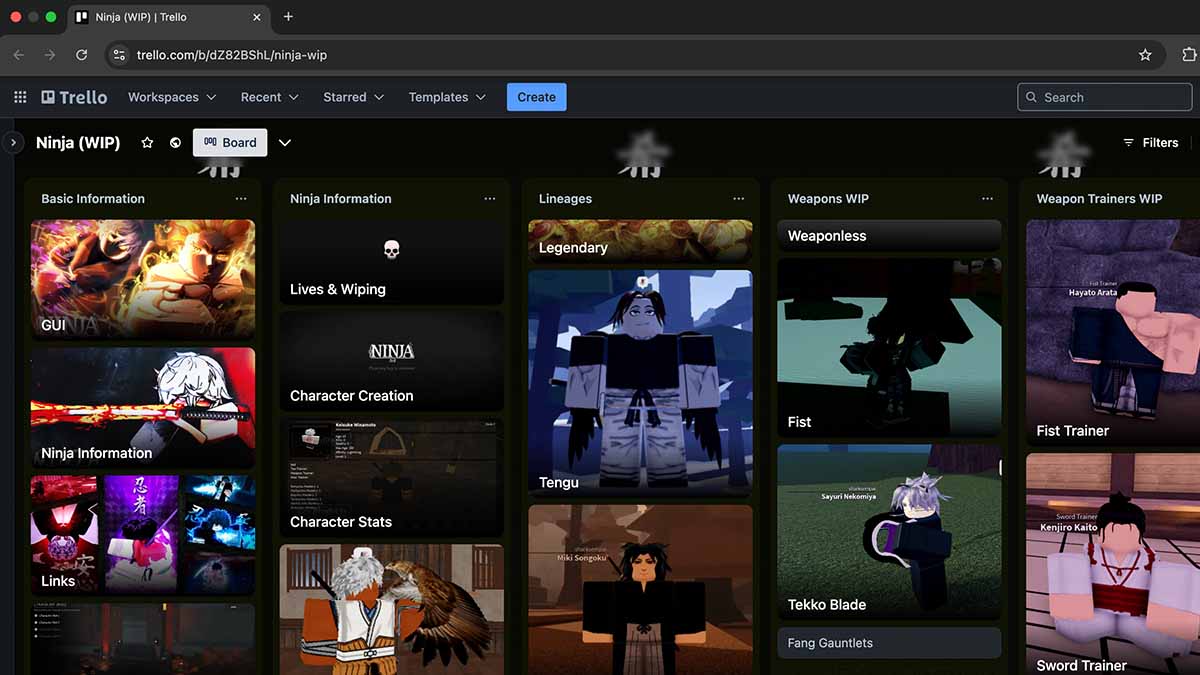Expand the Workspaces dropdown menu

click(x=171, y=97)
